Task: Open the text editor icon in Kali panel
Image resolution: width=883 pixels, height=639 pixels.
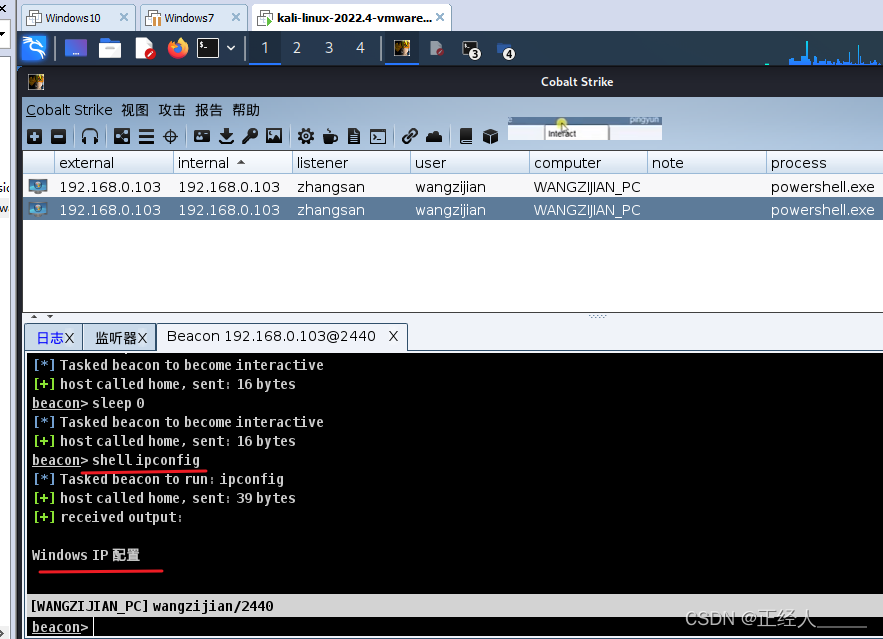Action: [x=145, y=48]
